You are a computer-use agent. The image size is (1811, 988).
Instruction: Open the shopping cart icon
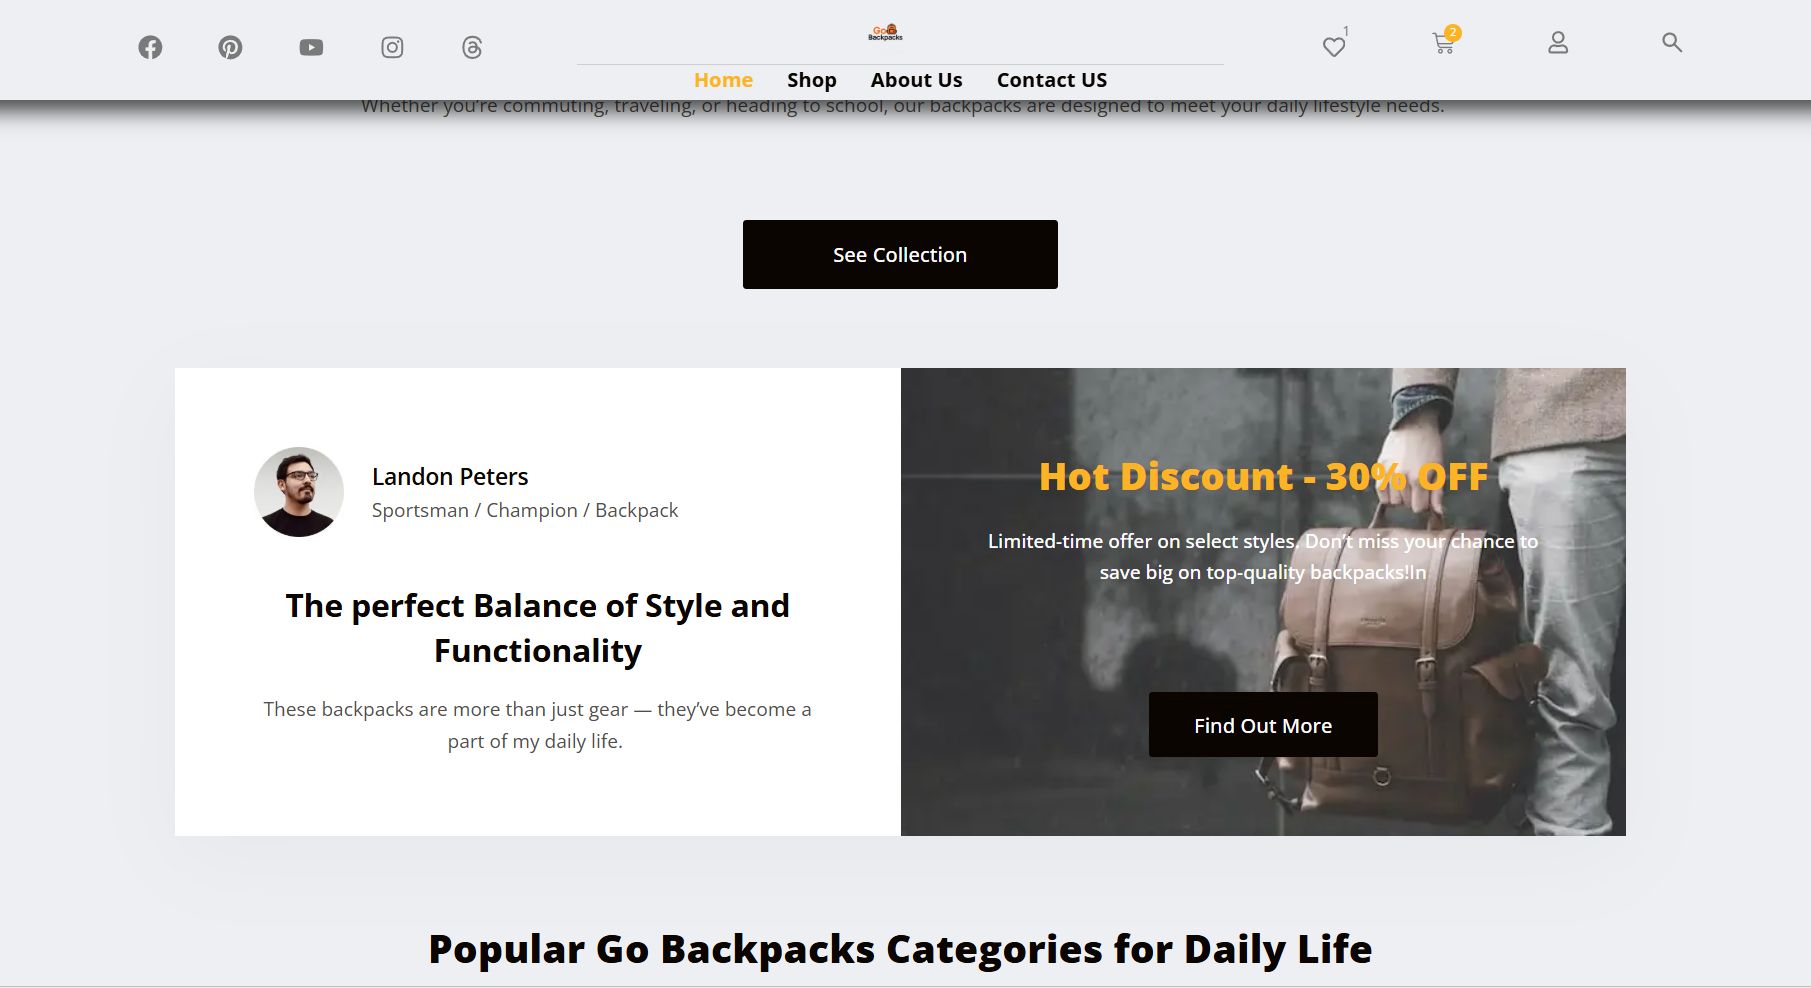1443,43
